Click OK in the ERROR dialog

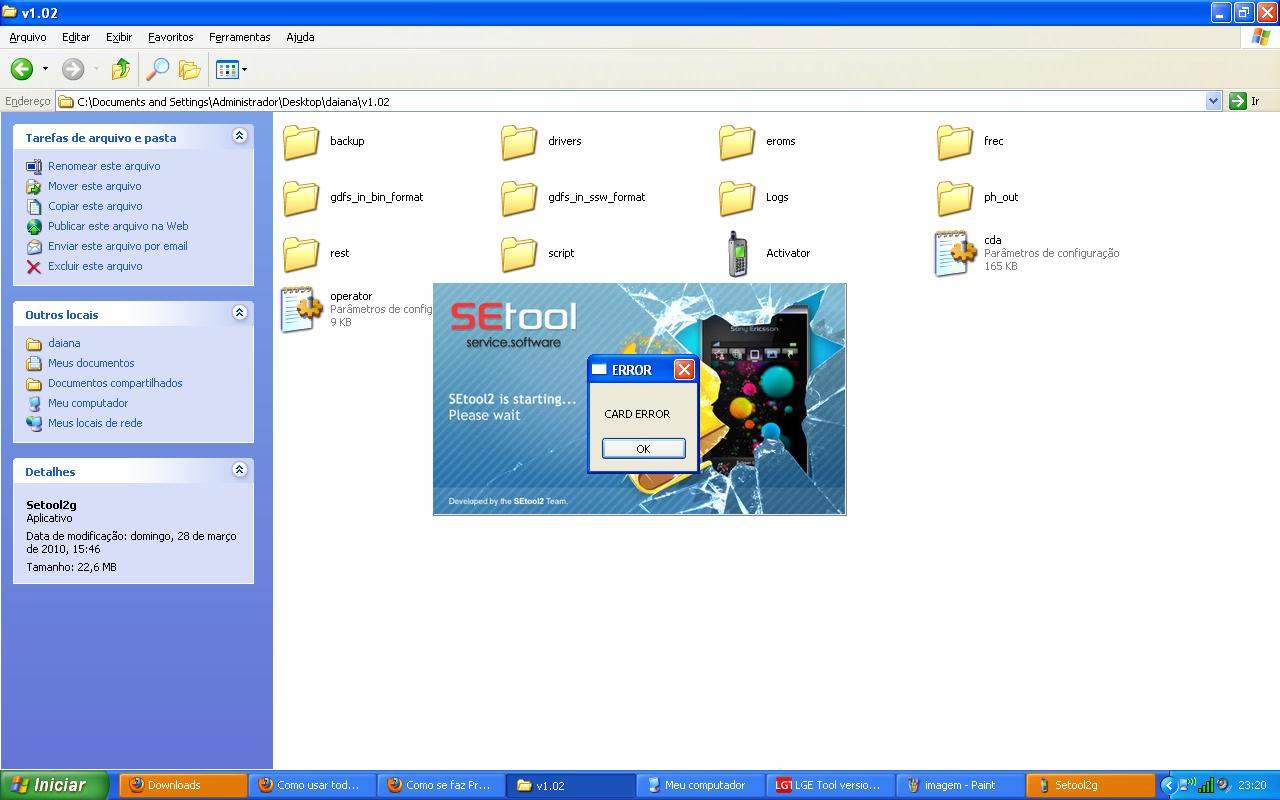pos(644,448)
